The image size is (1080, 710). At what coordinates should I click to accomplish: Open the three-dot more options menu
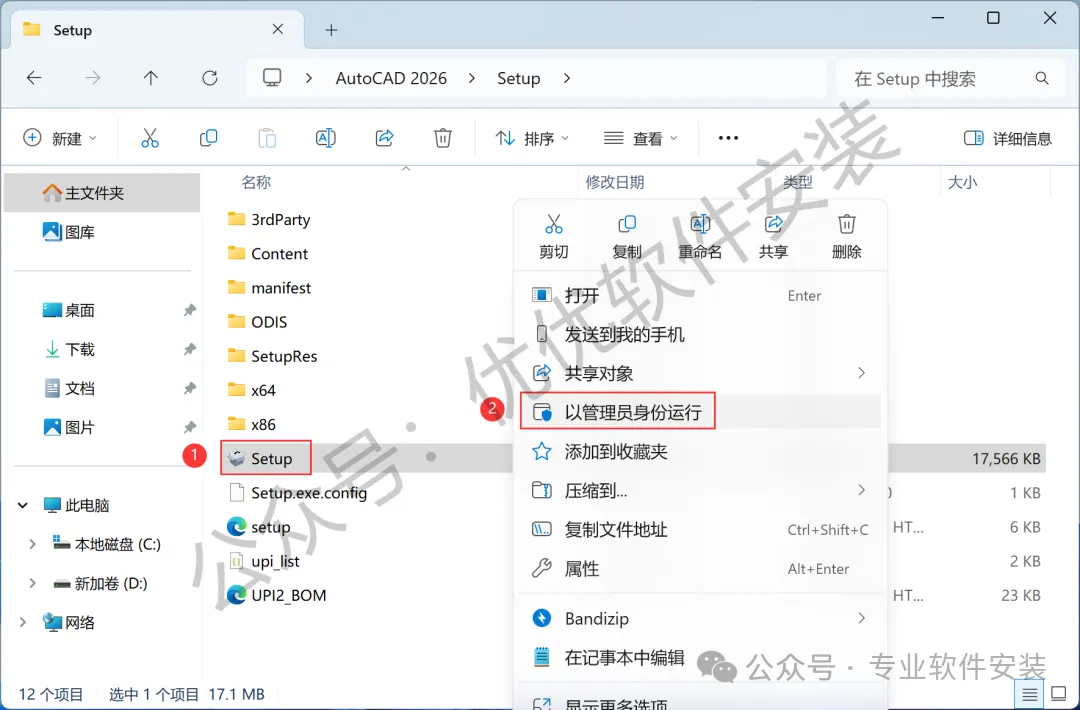[x=728, y=138]
